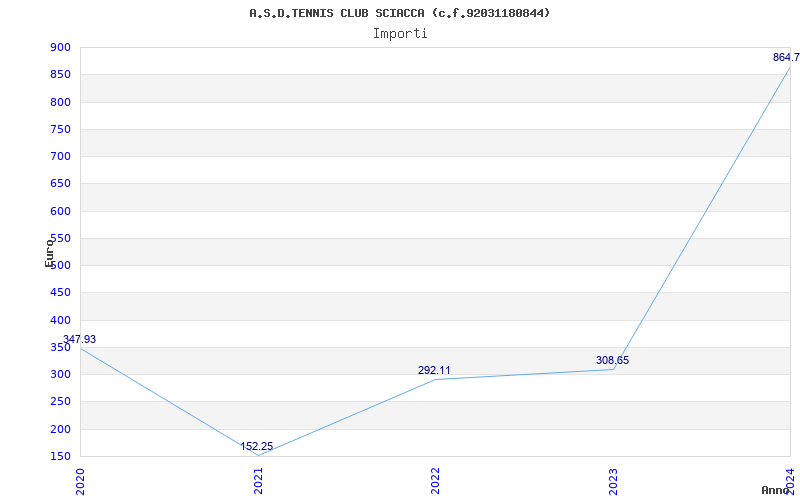Viewport: 800px width, 500px height.
Task: Click the 600 y-axis tick label
Action: pyautogui.click(x=60, y=211)
